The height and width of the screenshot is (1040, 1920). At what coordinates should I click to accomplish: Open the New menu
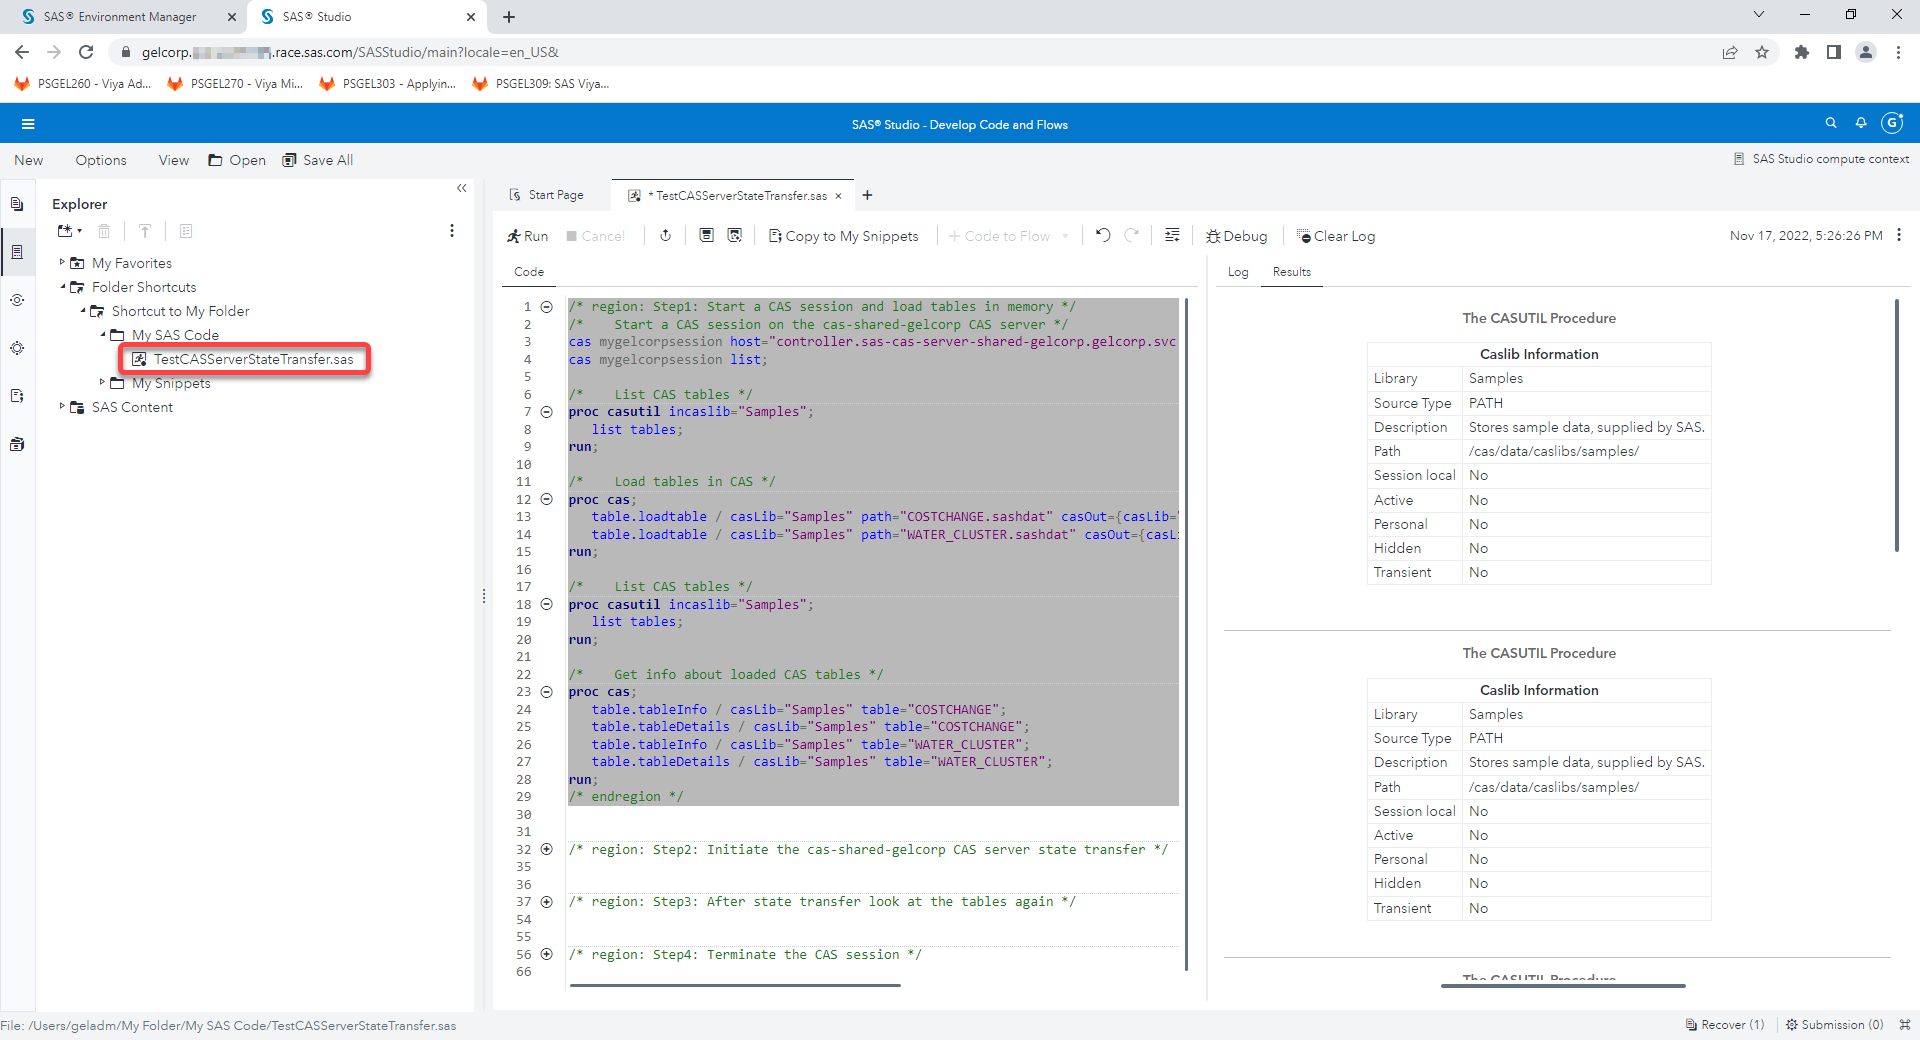point(29,160)
